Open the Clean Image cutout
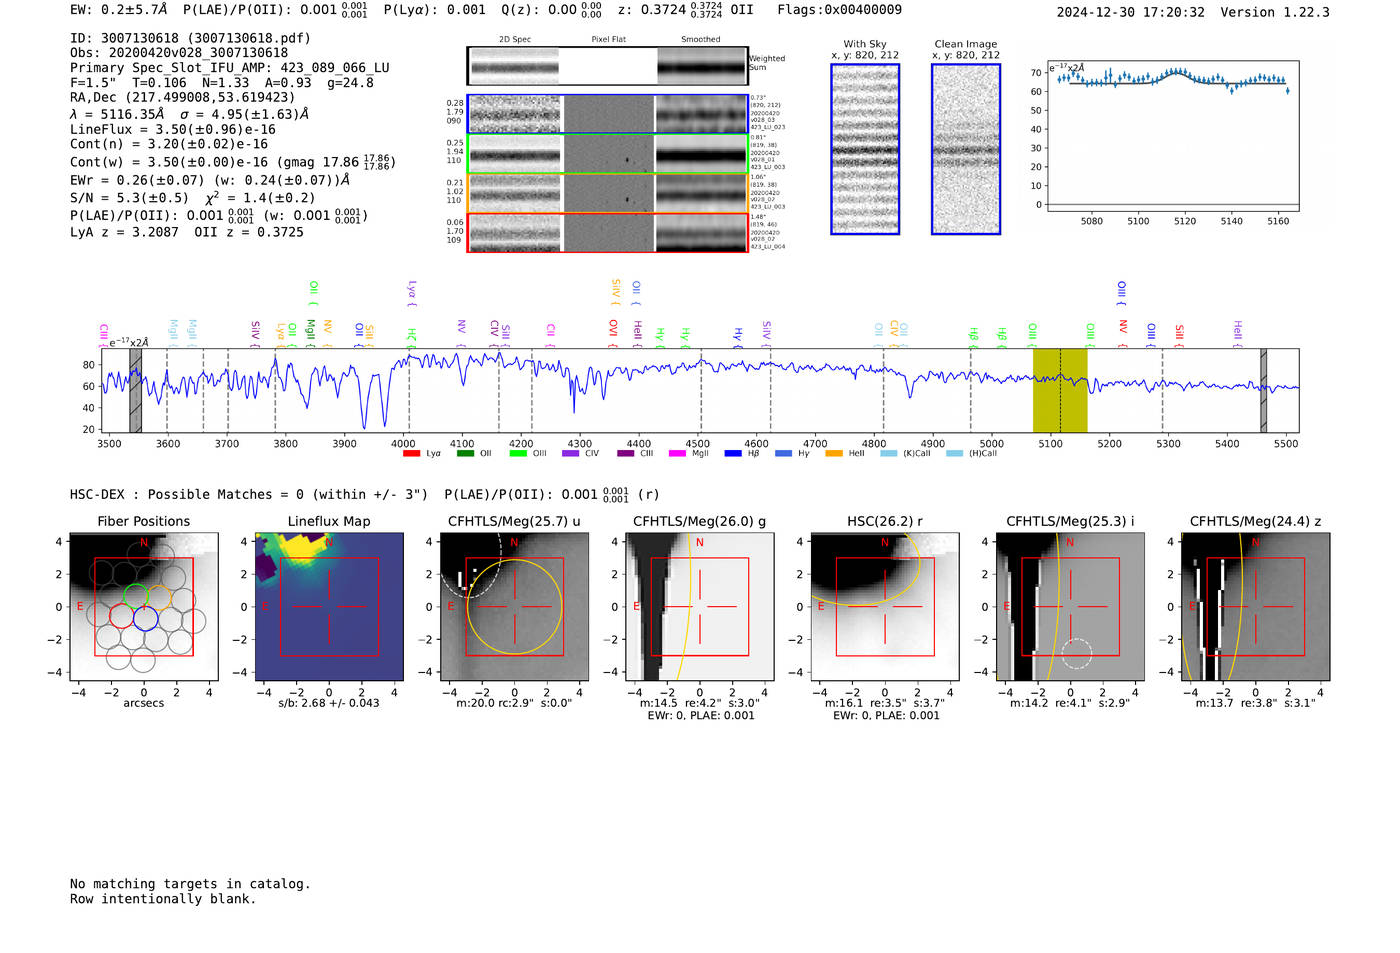Viewport: 1400px width, 953px height. pos(966,149)
